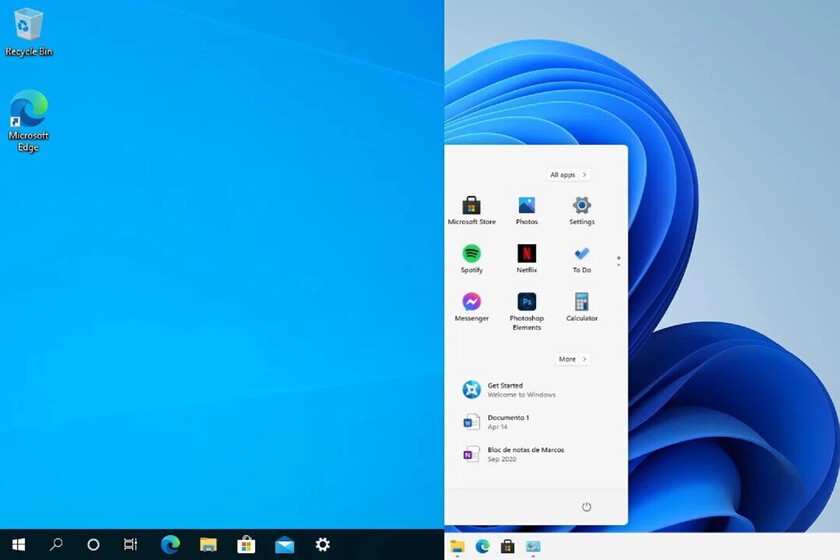The height and width of the screenshot is (560, 840).
Task: Open the Documento 1 recent file
Action: 505,422
